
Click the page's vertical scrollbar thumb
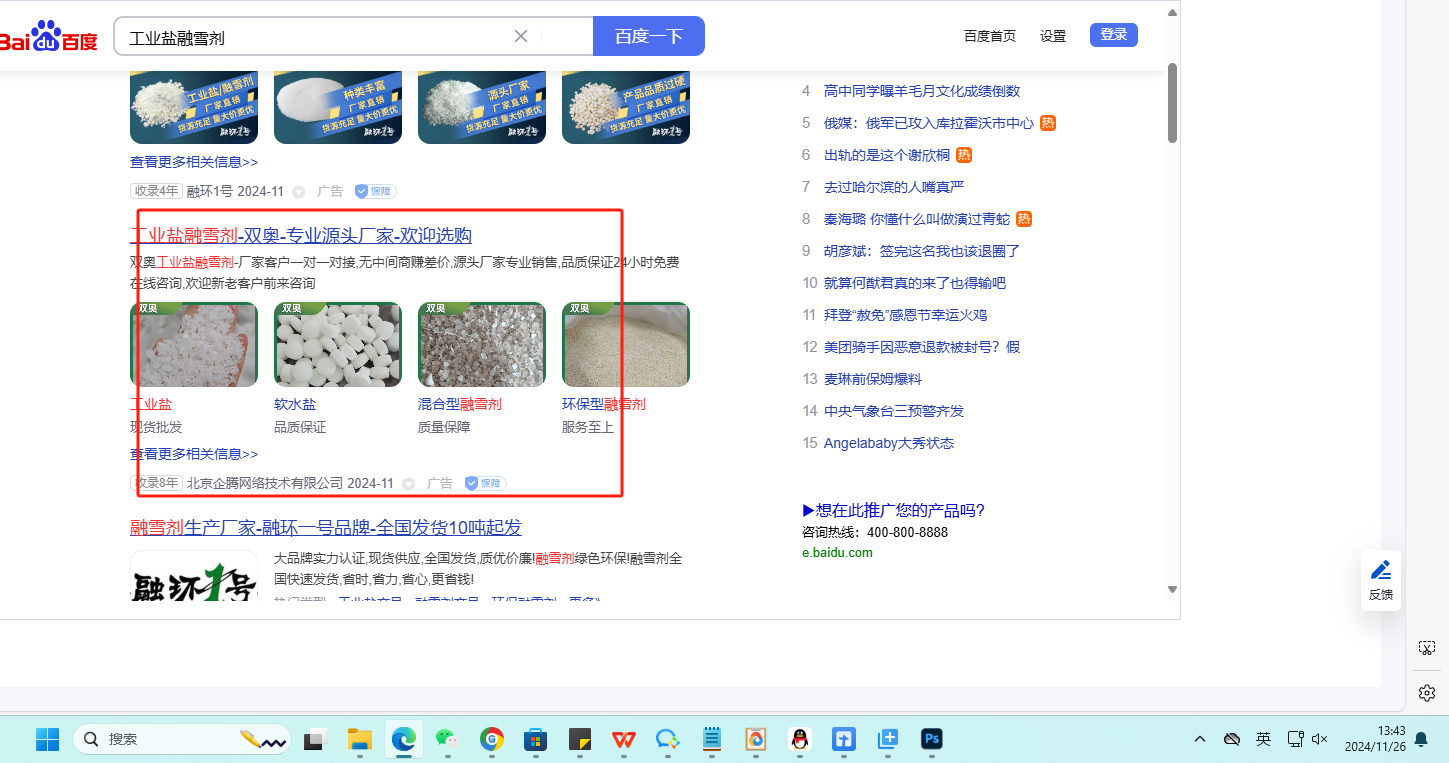pos(1173,102)
